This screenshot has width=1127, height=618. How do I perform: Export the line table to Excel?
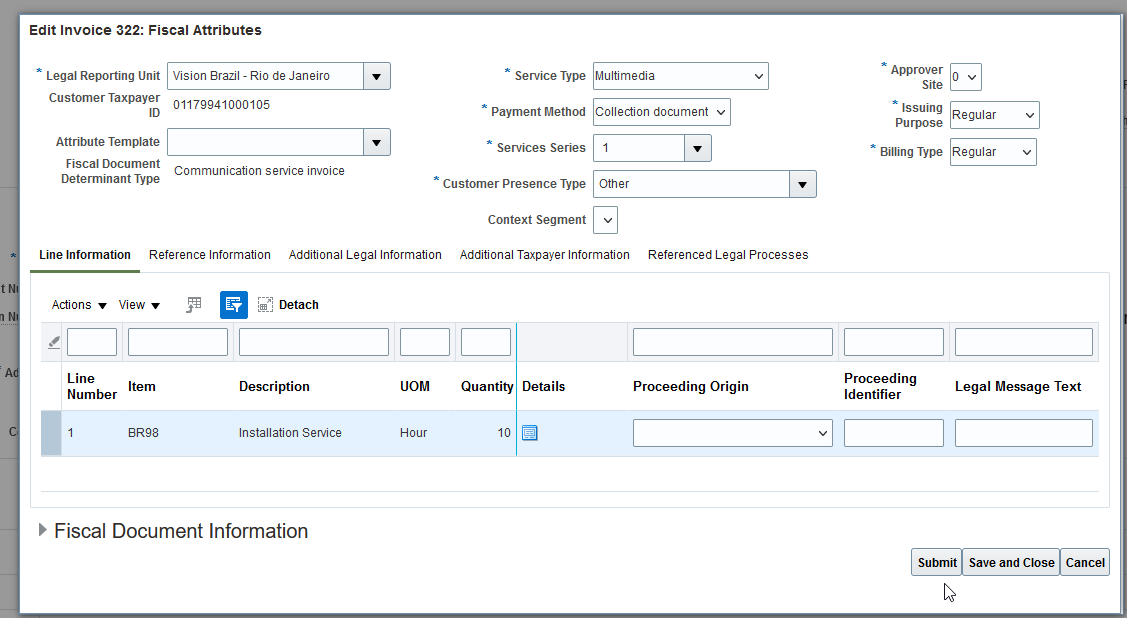[x=193, y=304]
